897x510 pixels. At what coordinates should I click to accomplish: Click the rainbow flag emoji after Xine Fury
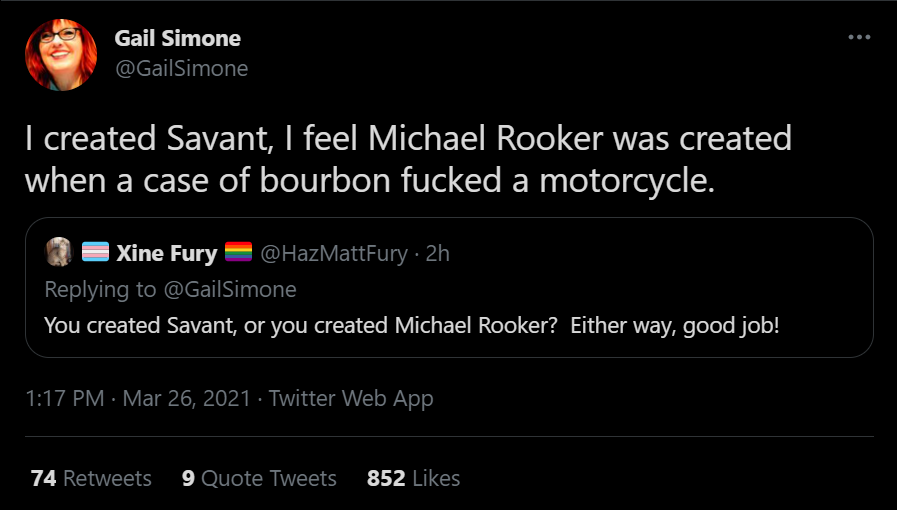point(238,254)
